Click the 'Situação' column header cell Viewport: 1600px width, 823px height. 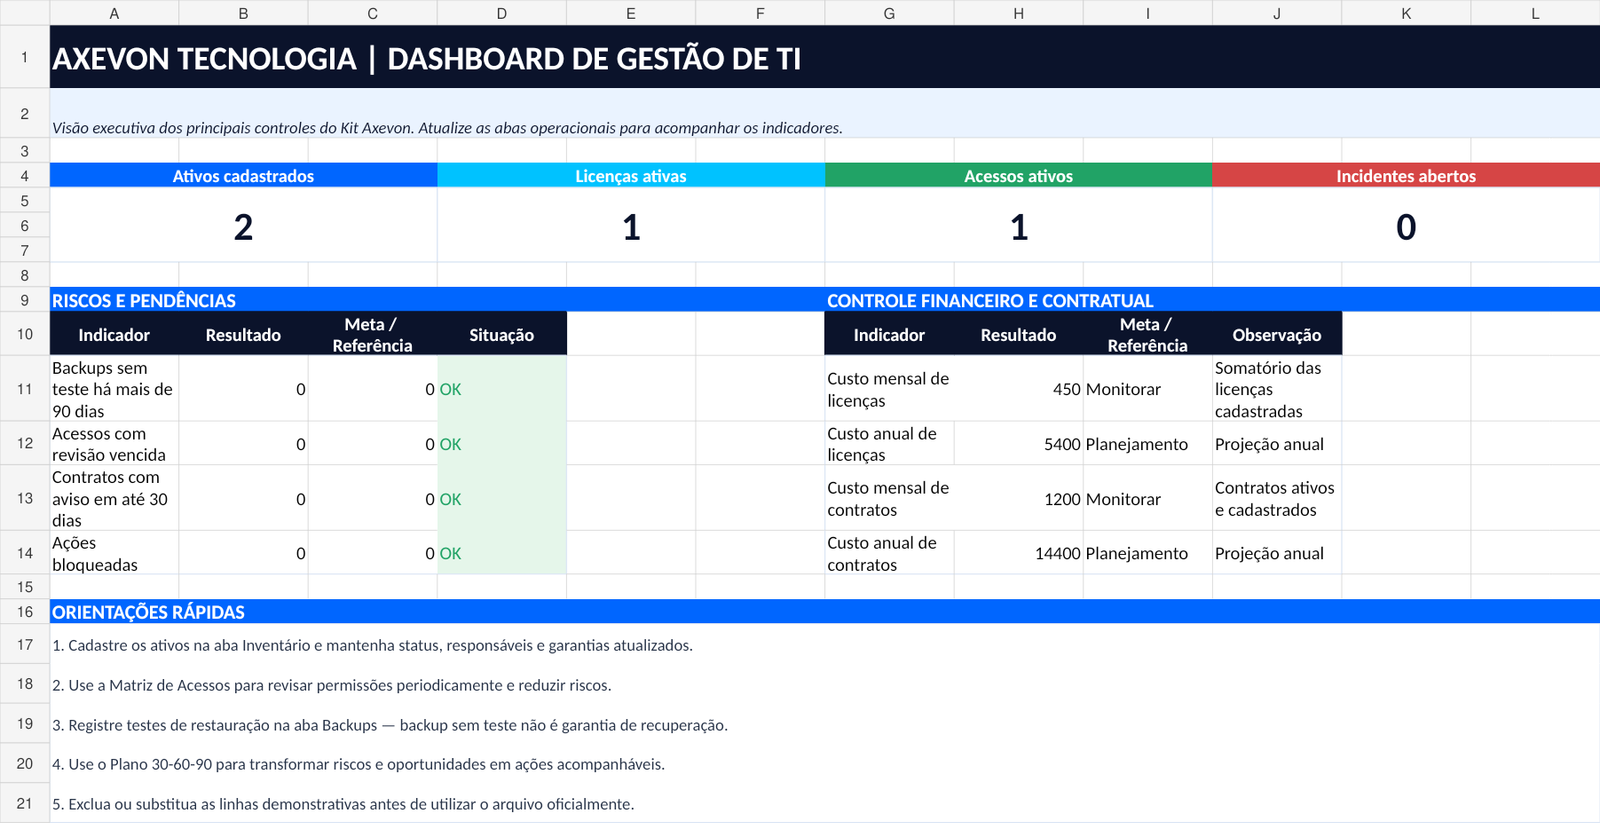coord(502,334)
